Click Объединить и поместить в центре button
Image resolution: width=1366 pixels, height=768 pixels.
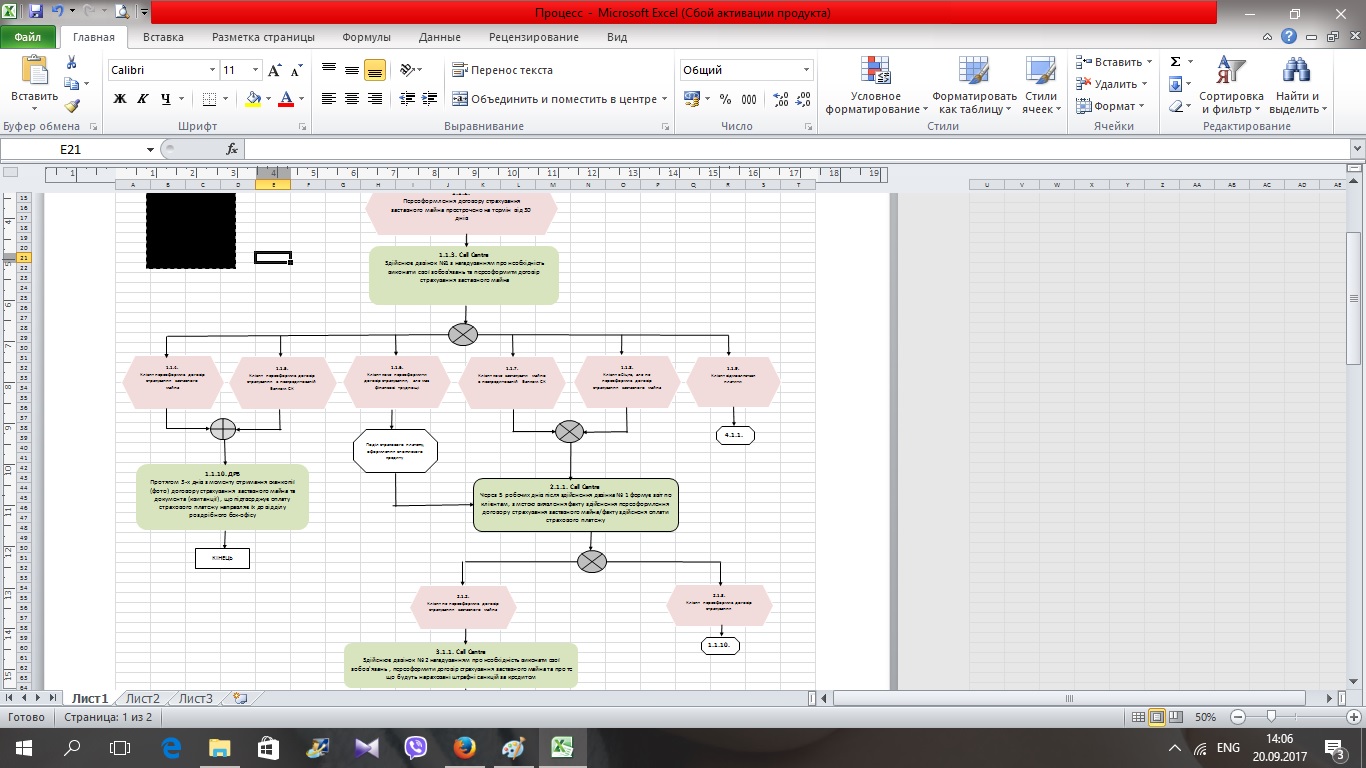click(555, 99)
